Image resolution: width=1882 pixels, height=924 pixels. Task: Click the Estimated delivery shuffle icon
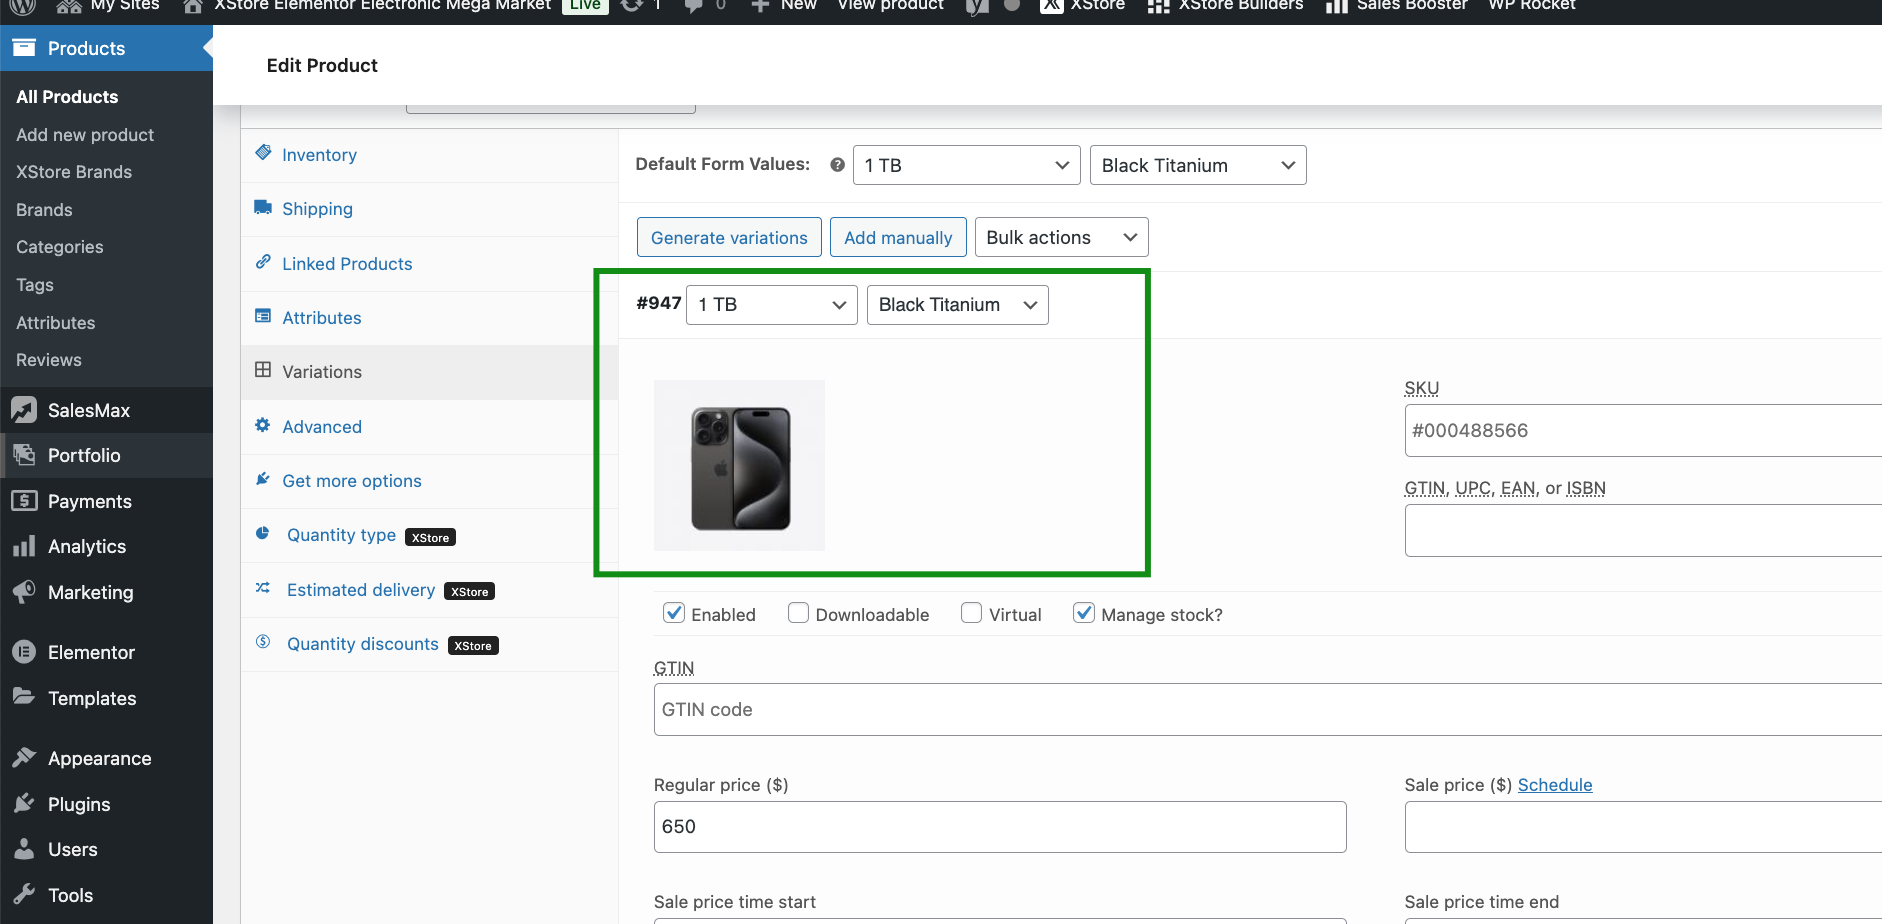point(263,588)
